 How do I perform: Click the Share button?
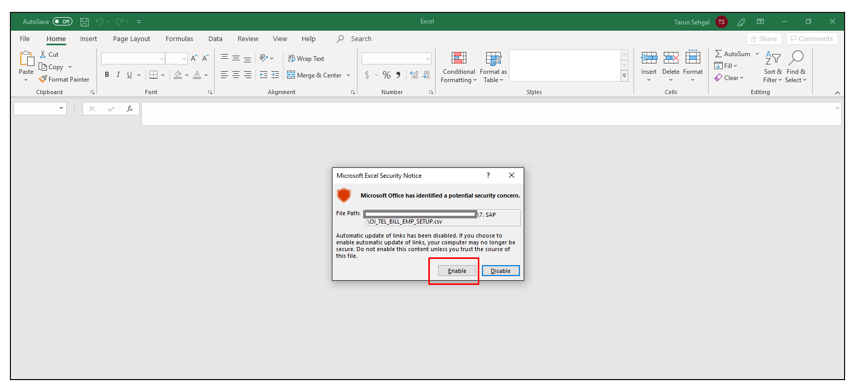(764, 39)
